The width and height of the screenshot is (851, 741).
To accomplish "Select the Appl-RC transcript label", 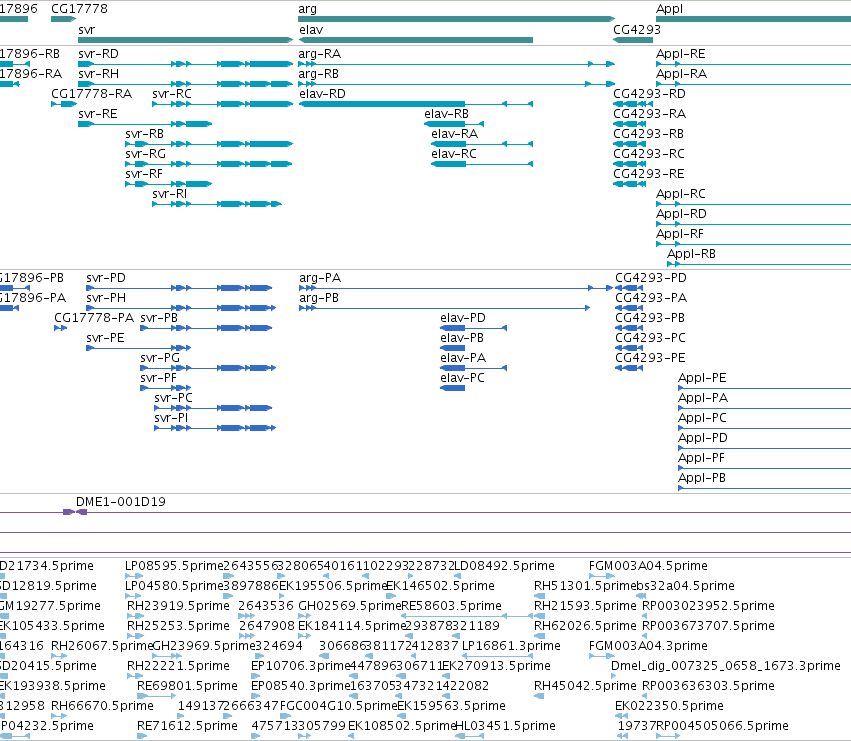I will click(x=681, y=194).
